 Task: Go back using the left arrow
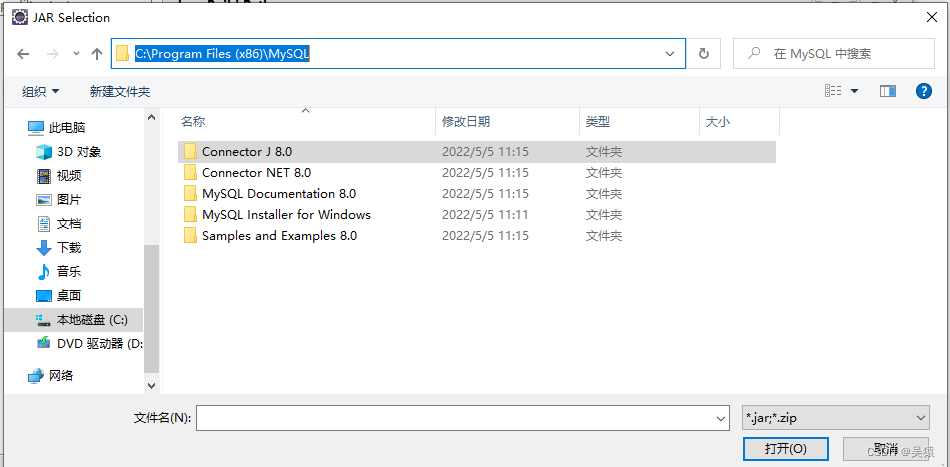coord(23,54)
